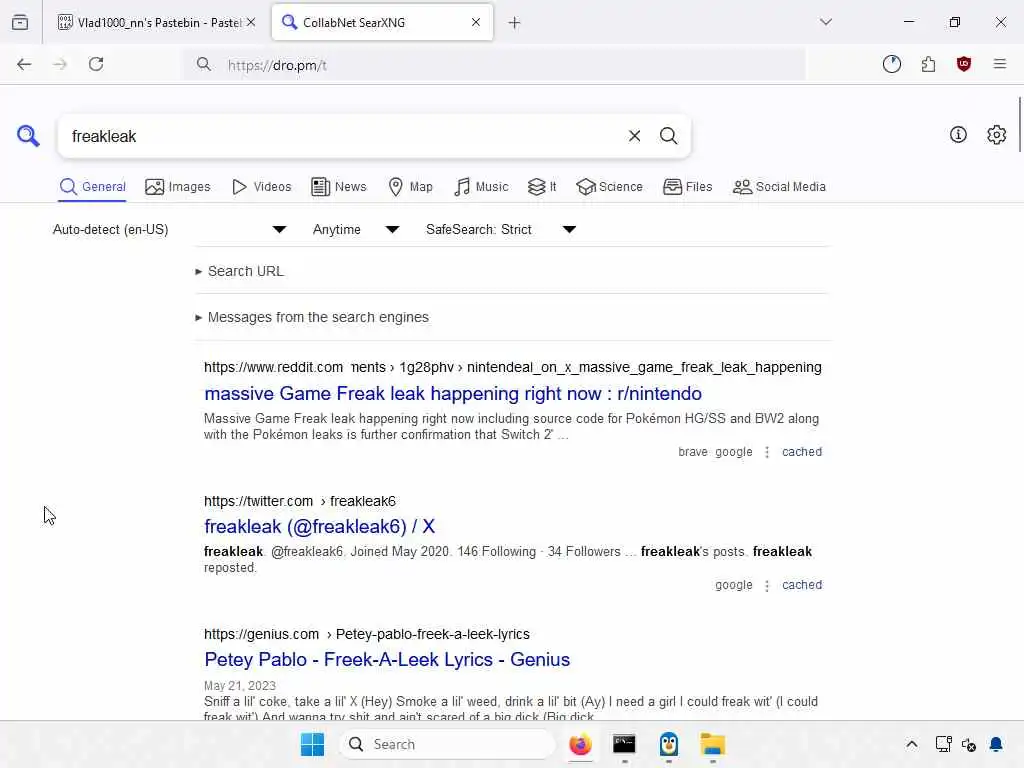1024x768 pixels.
Task: Open the Firefox hamburger menu
Action: tap(999, 64)
